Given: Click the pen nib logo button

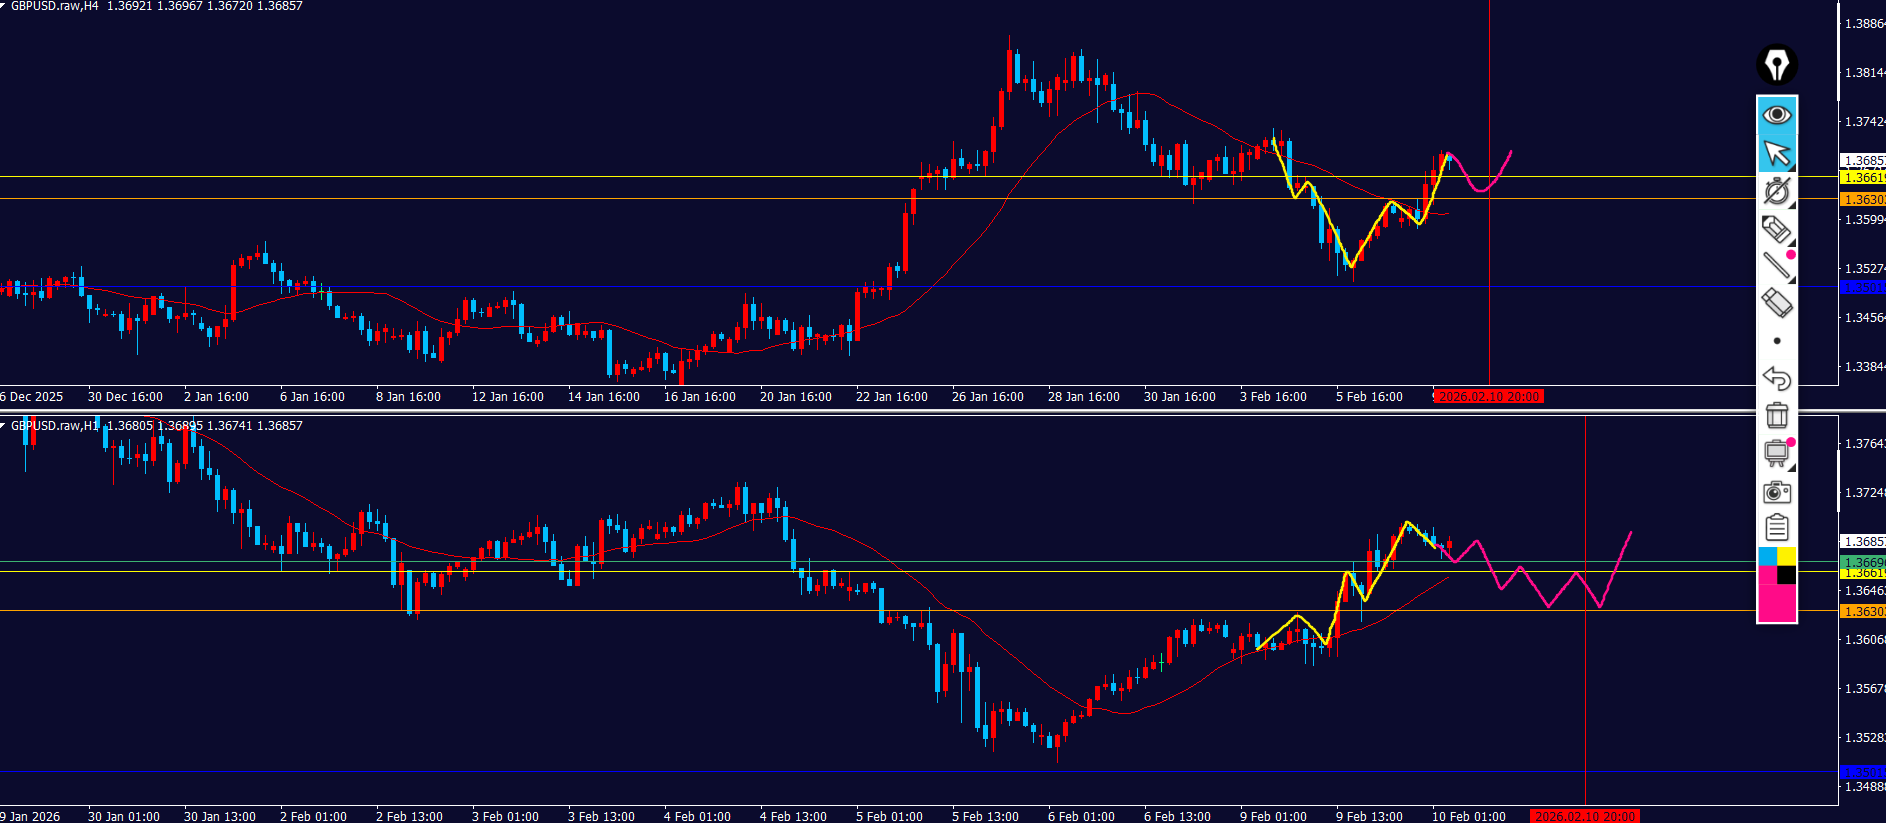Looking at the screenshot, I should click(1776, 65).
